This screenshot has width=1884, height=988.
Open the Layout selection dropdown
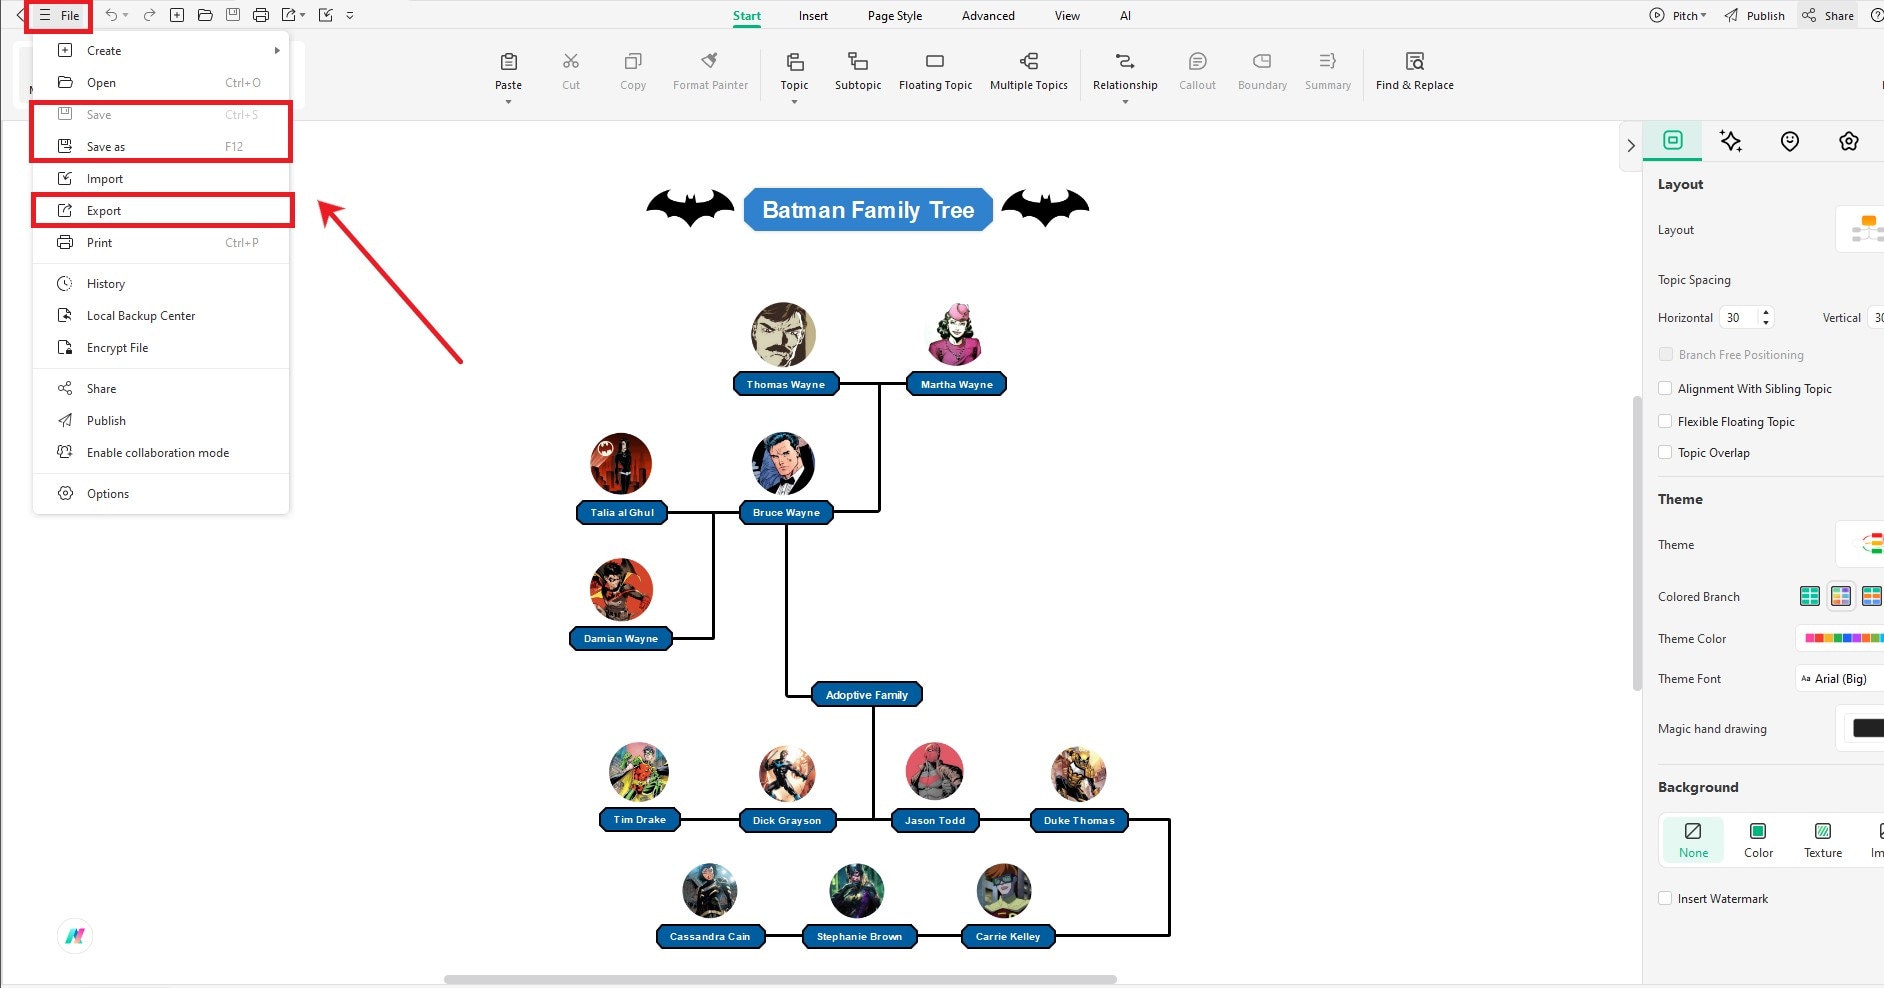click(1860, 229)
